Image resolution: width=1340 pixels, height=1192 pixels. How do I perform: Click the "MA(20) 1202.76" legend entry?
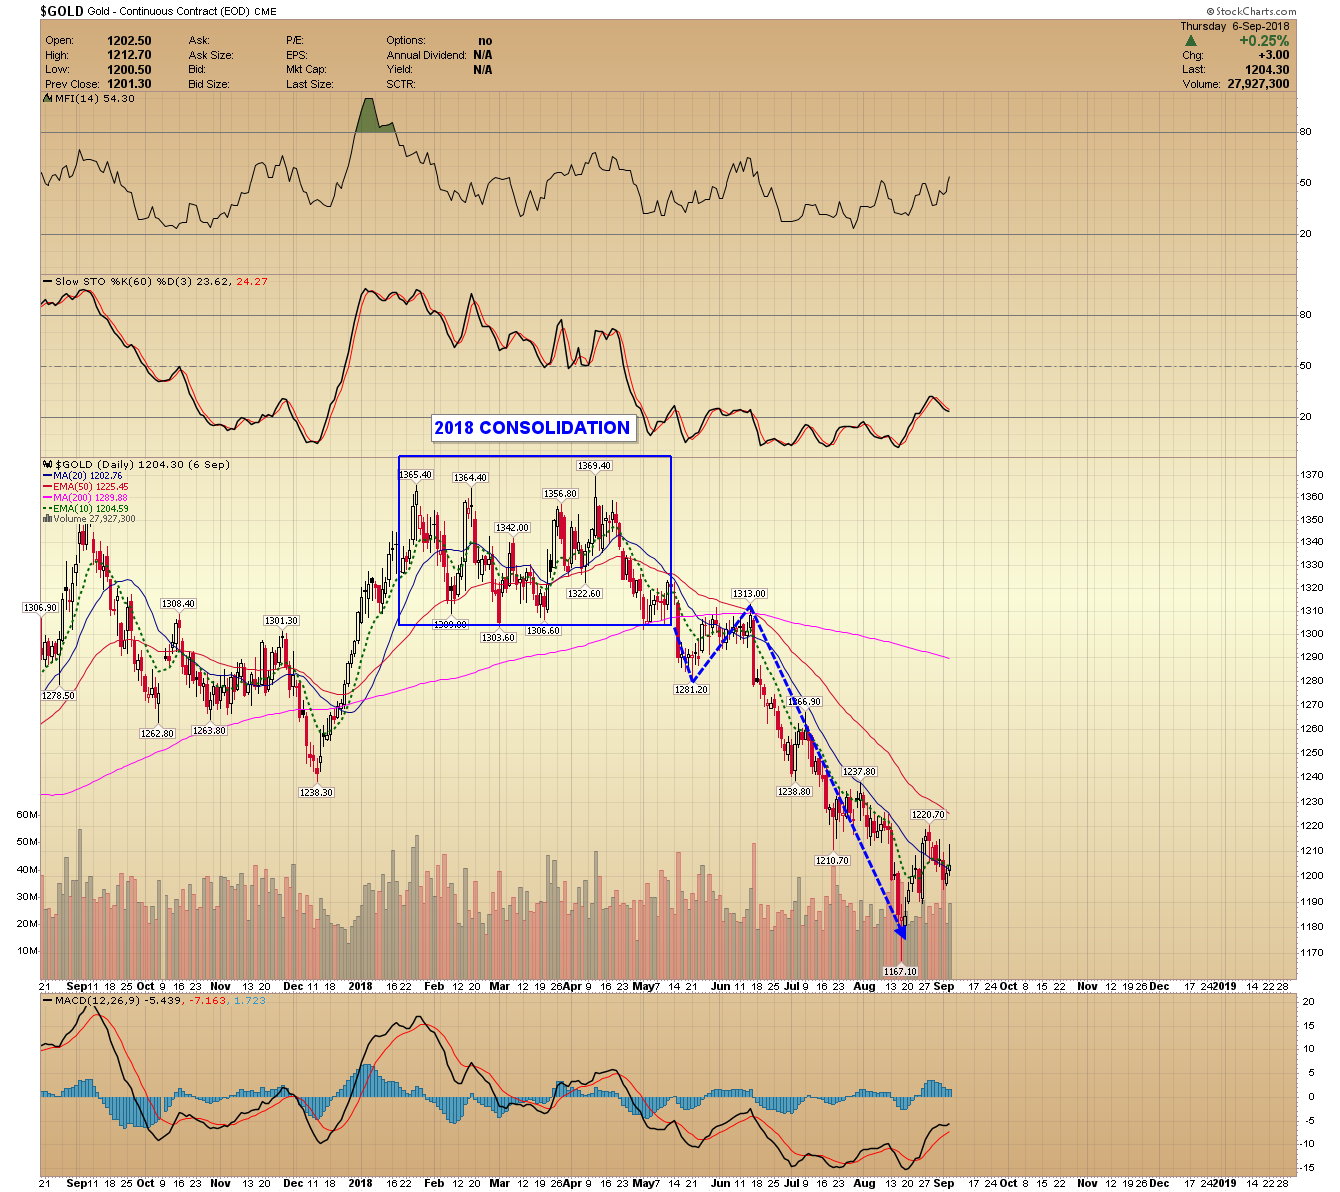(90, 476)
